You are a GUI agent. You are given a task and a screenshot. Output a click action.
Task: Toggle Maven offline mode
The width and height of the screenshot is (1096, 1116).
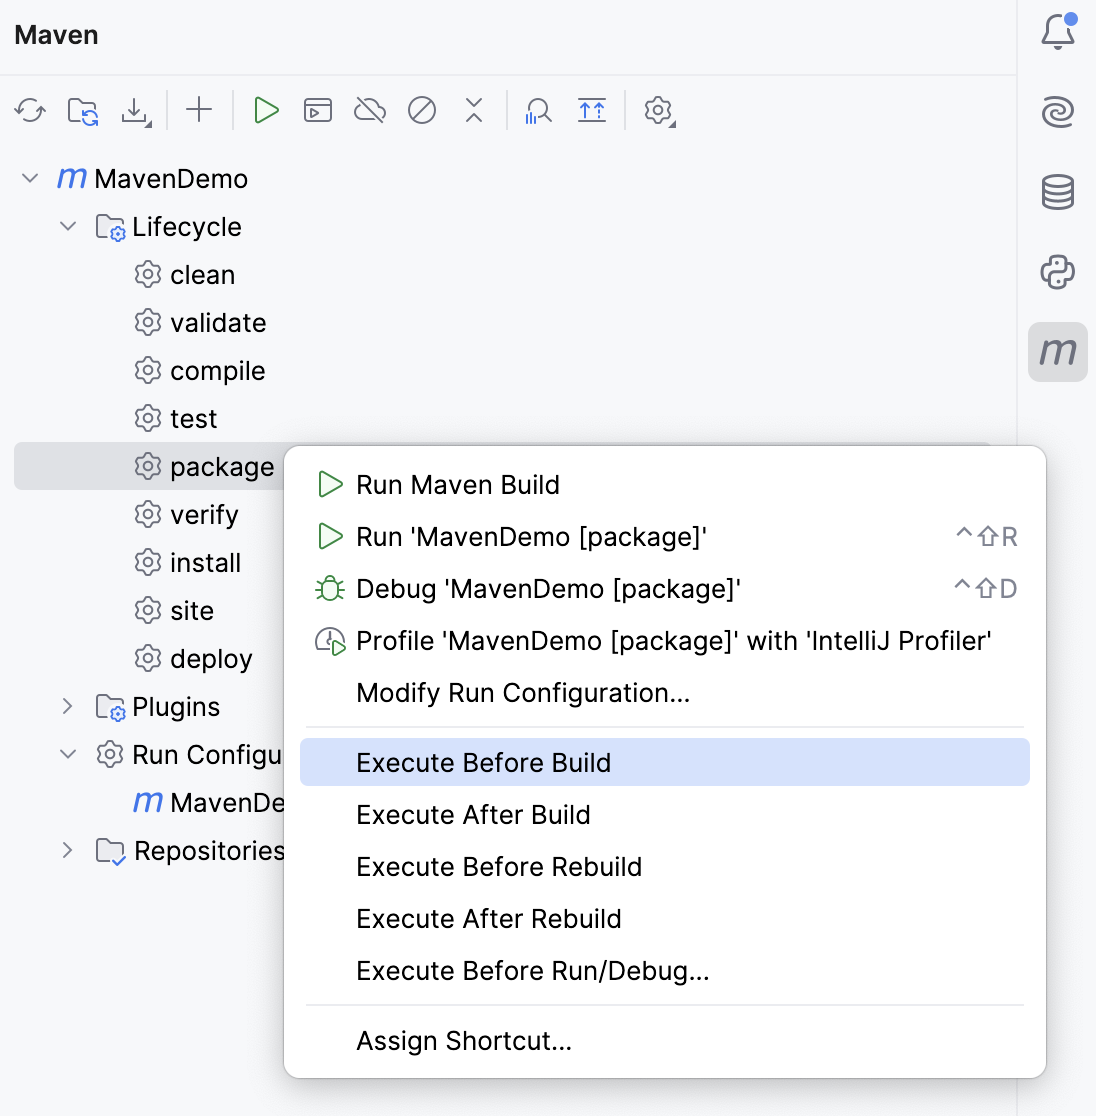pos(369,110)
